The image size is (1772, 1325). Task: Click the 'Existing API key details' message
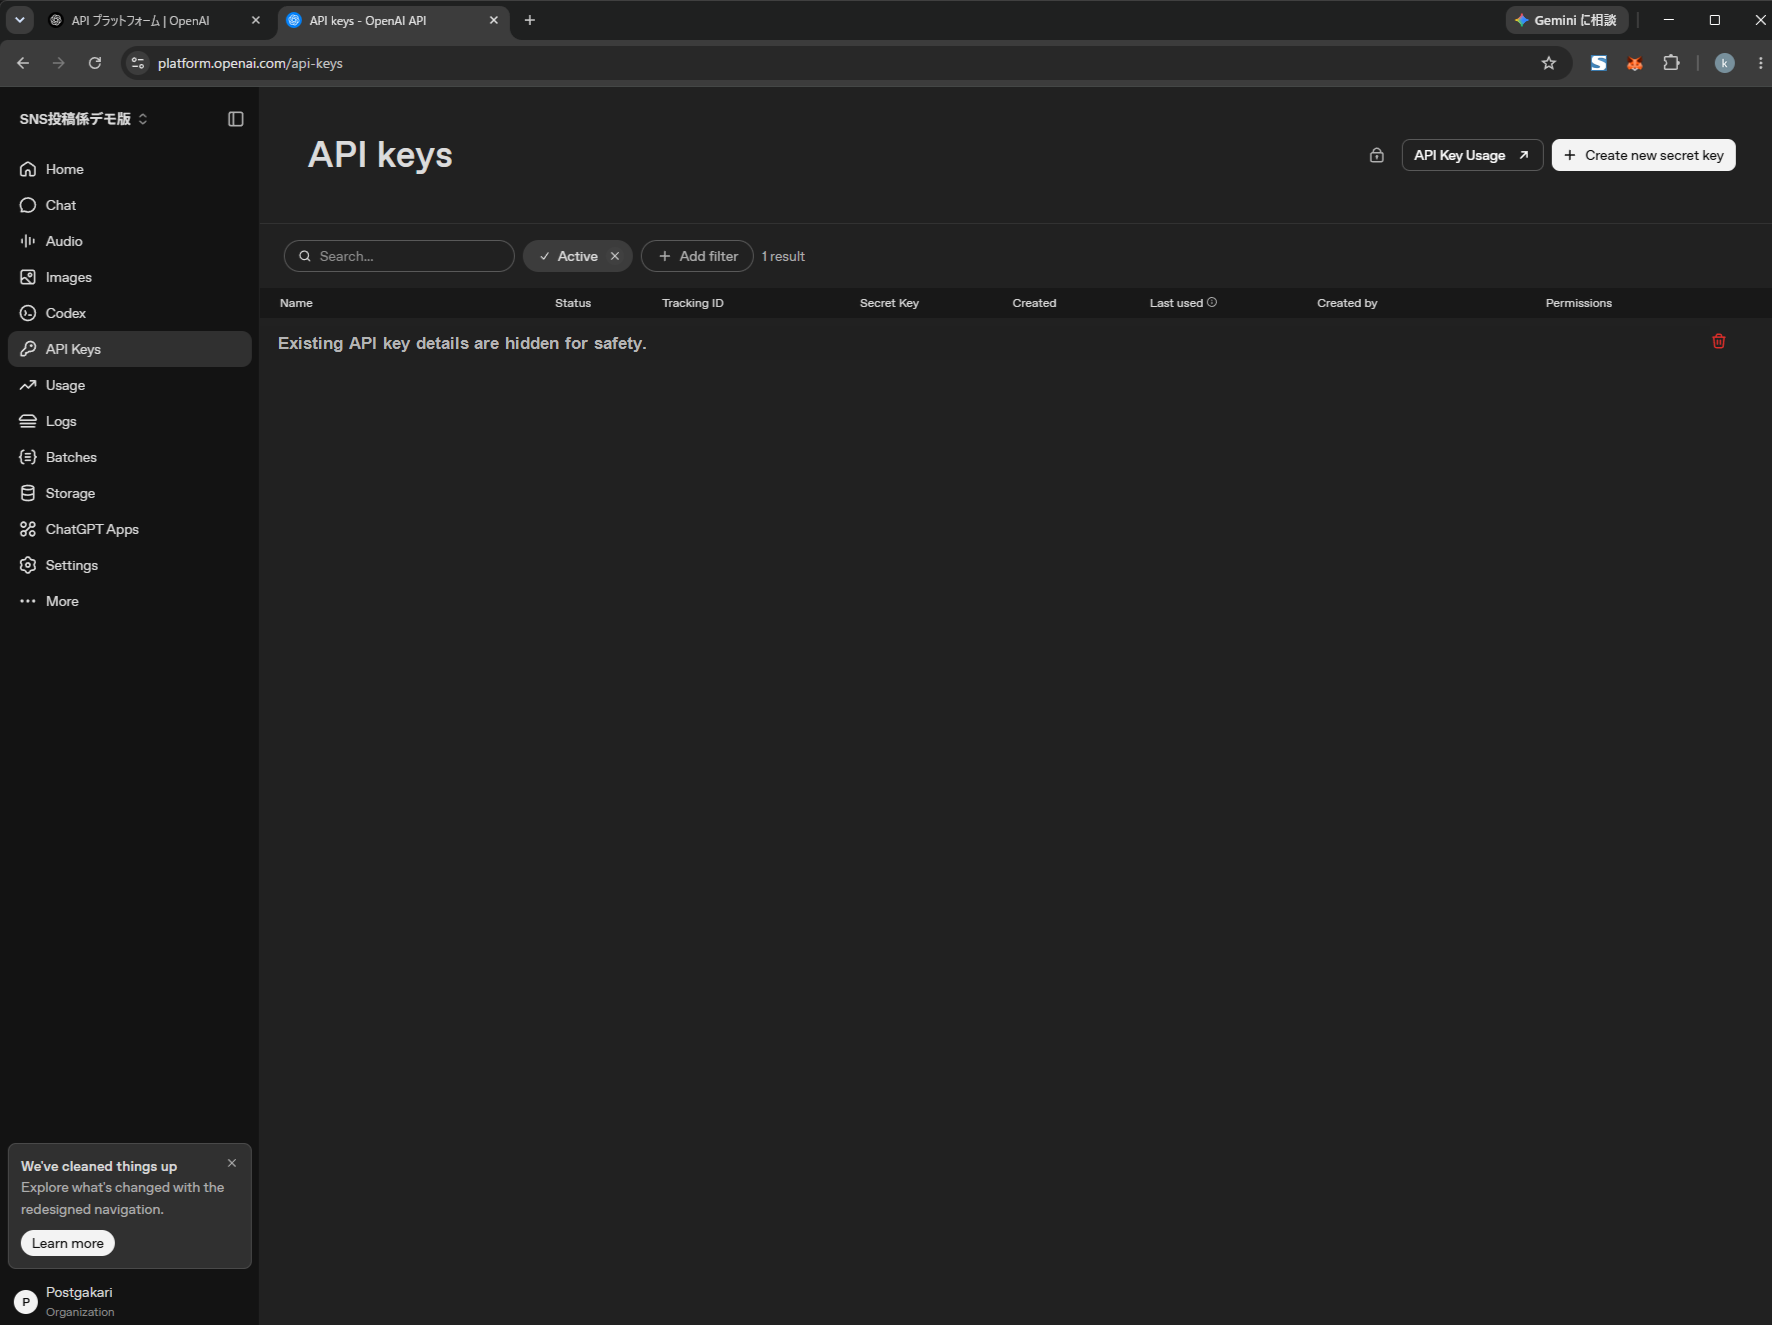point(462,343)
